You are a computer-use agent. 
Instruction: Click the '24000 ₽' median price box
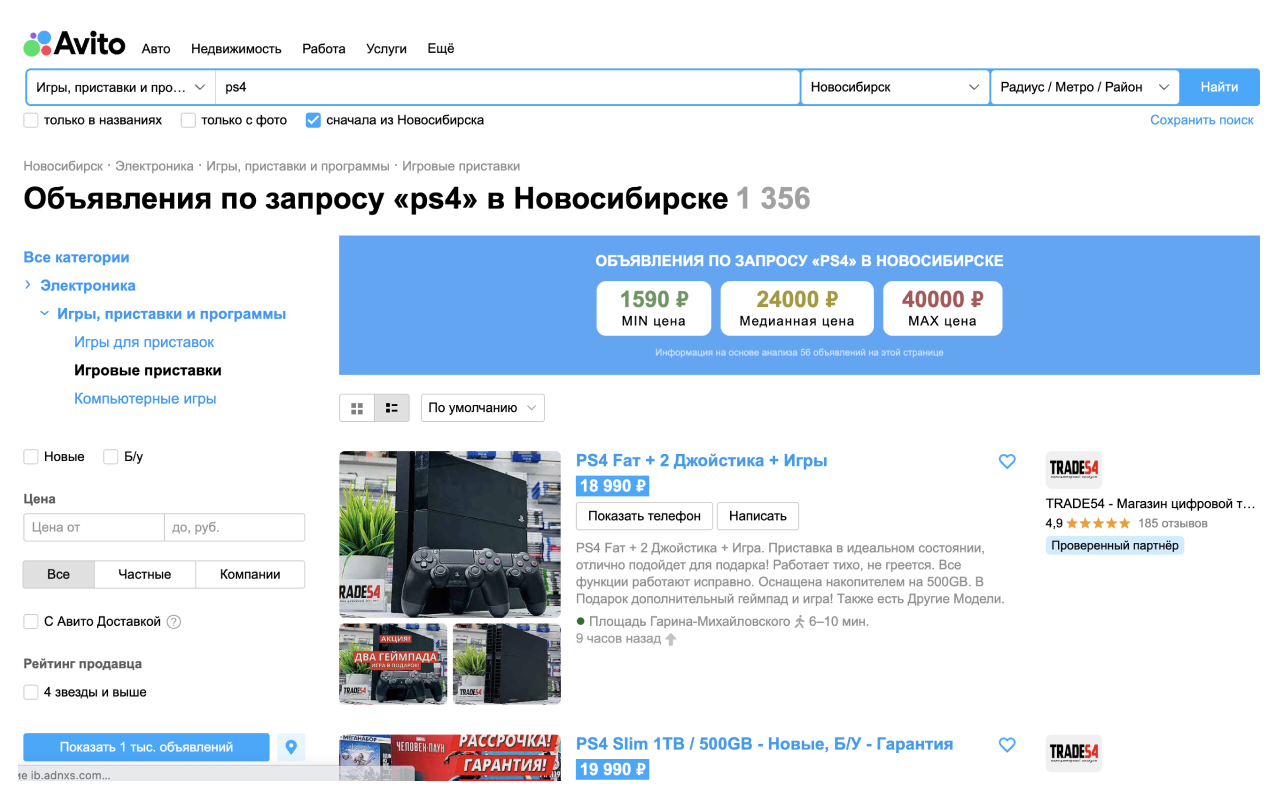pos(797,308)
